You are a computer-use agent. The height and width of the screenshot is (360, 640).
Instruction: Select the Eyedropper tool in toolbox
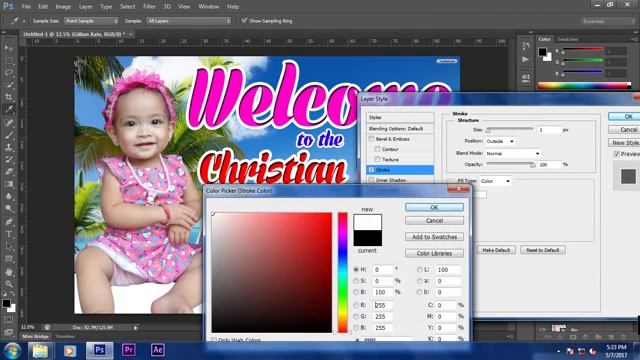pos(9,109)
